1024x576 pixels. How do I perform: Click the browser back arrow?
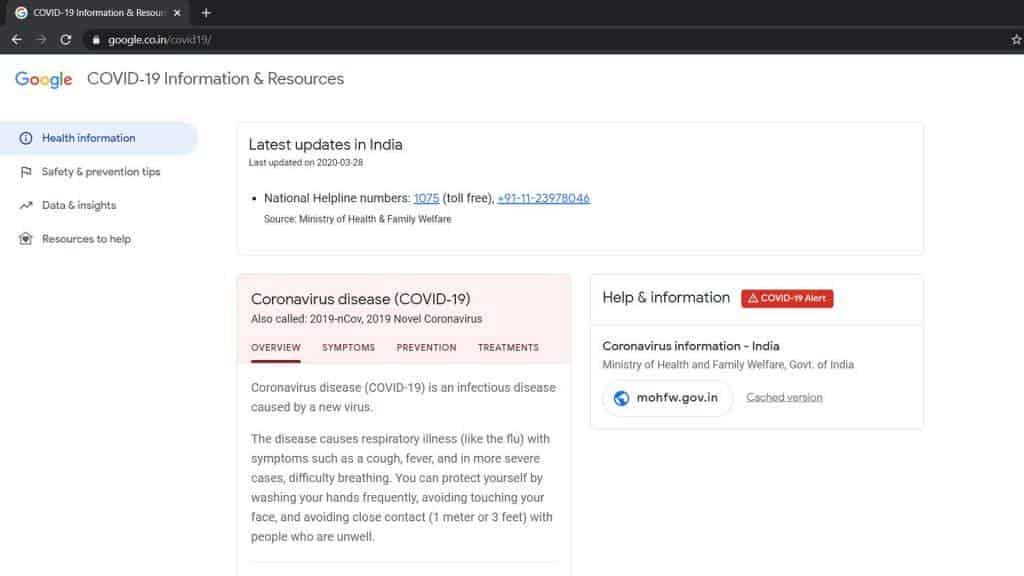pos(16,40)
